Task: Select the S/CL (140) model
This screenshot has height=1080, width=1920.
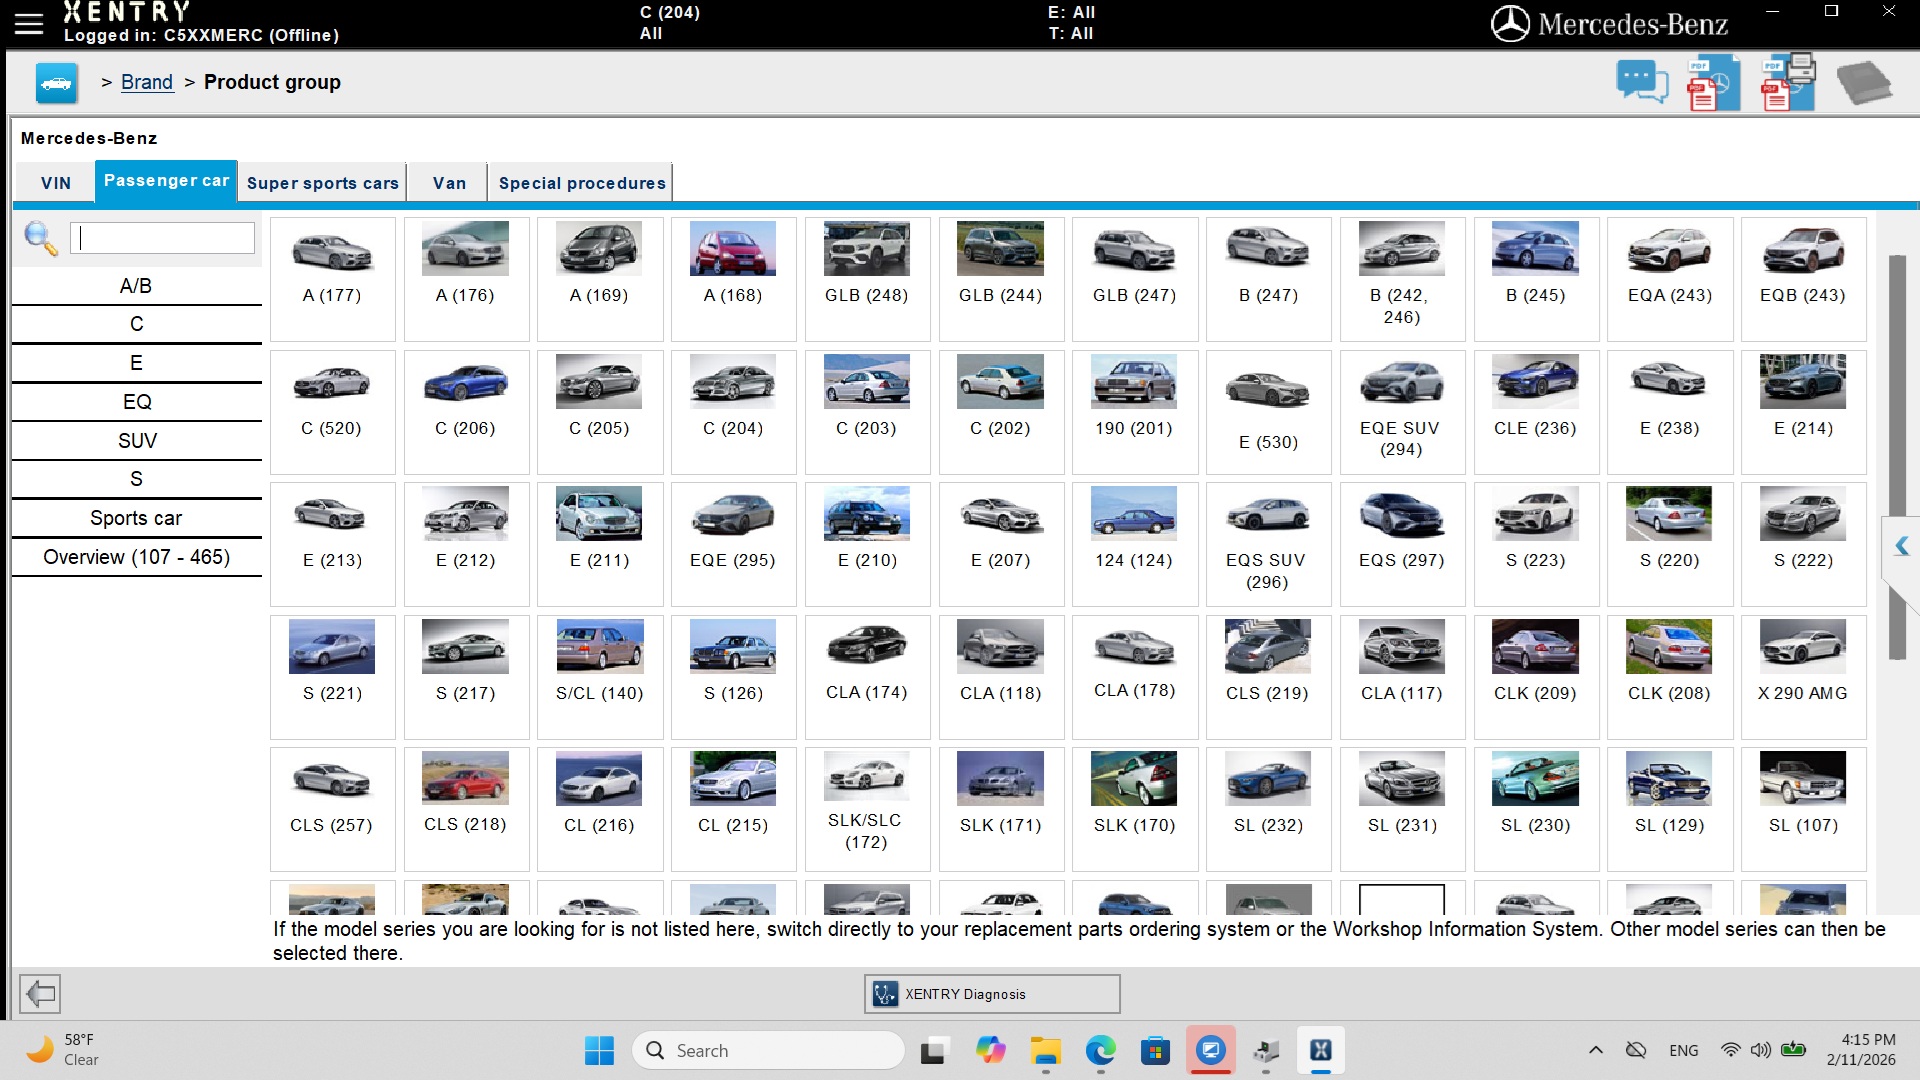Action: click(599, 677)
